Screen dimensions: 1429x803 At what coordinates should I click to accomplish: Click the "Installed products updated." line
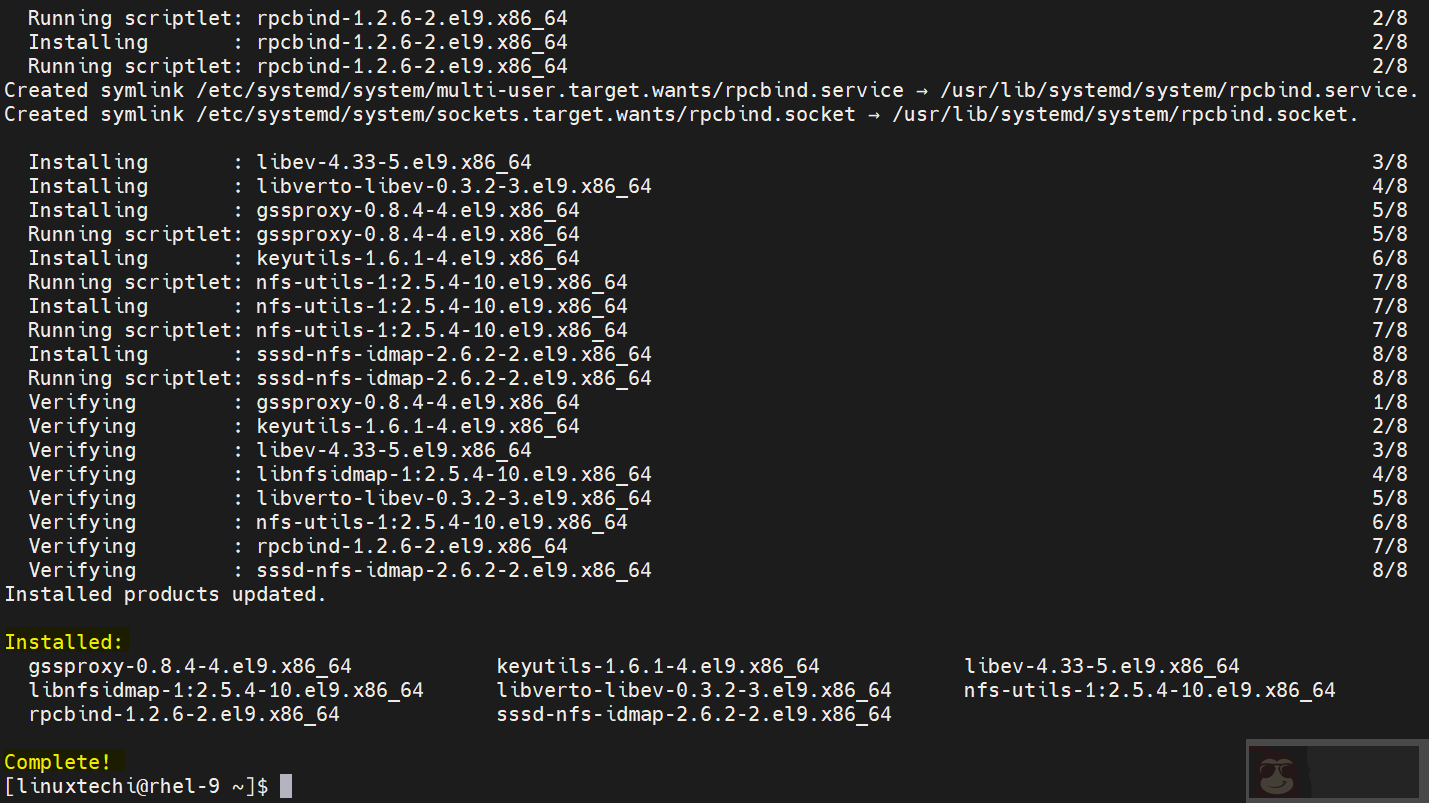click(x=166, y=594)
